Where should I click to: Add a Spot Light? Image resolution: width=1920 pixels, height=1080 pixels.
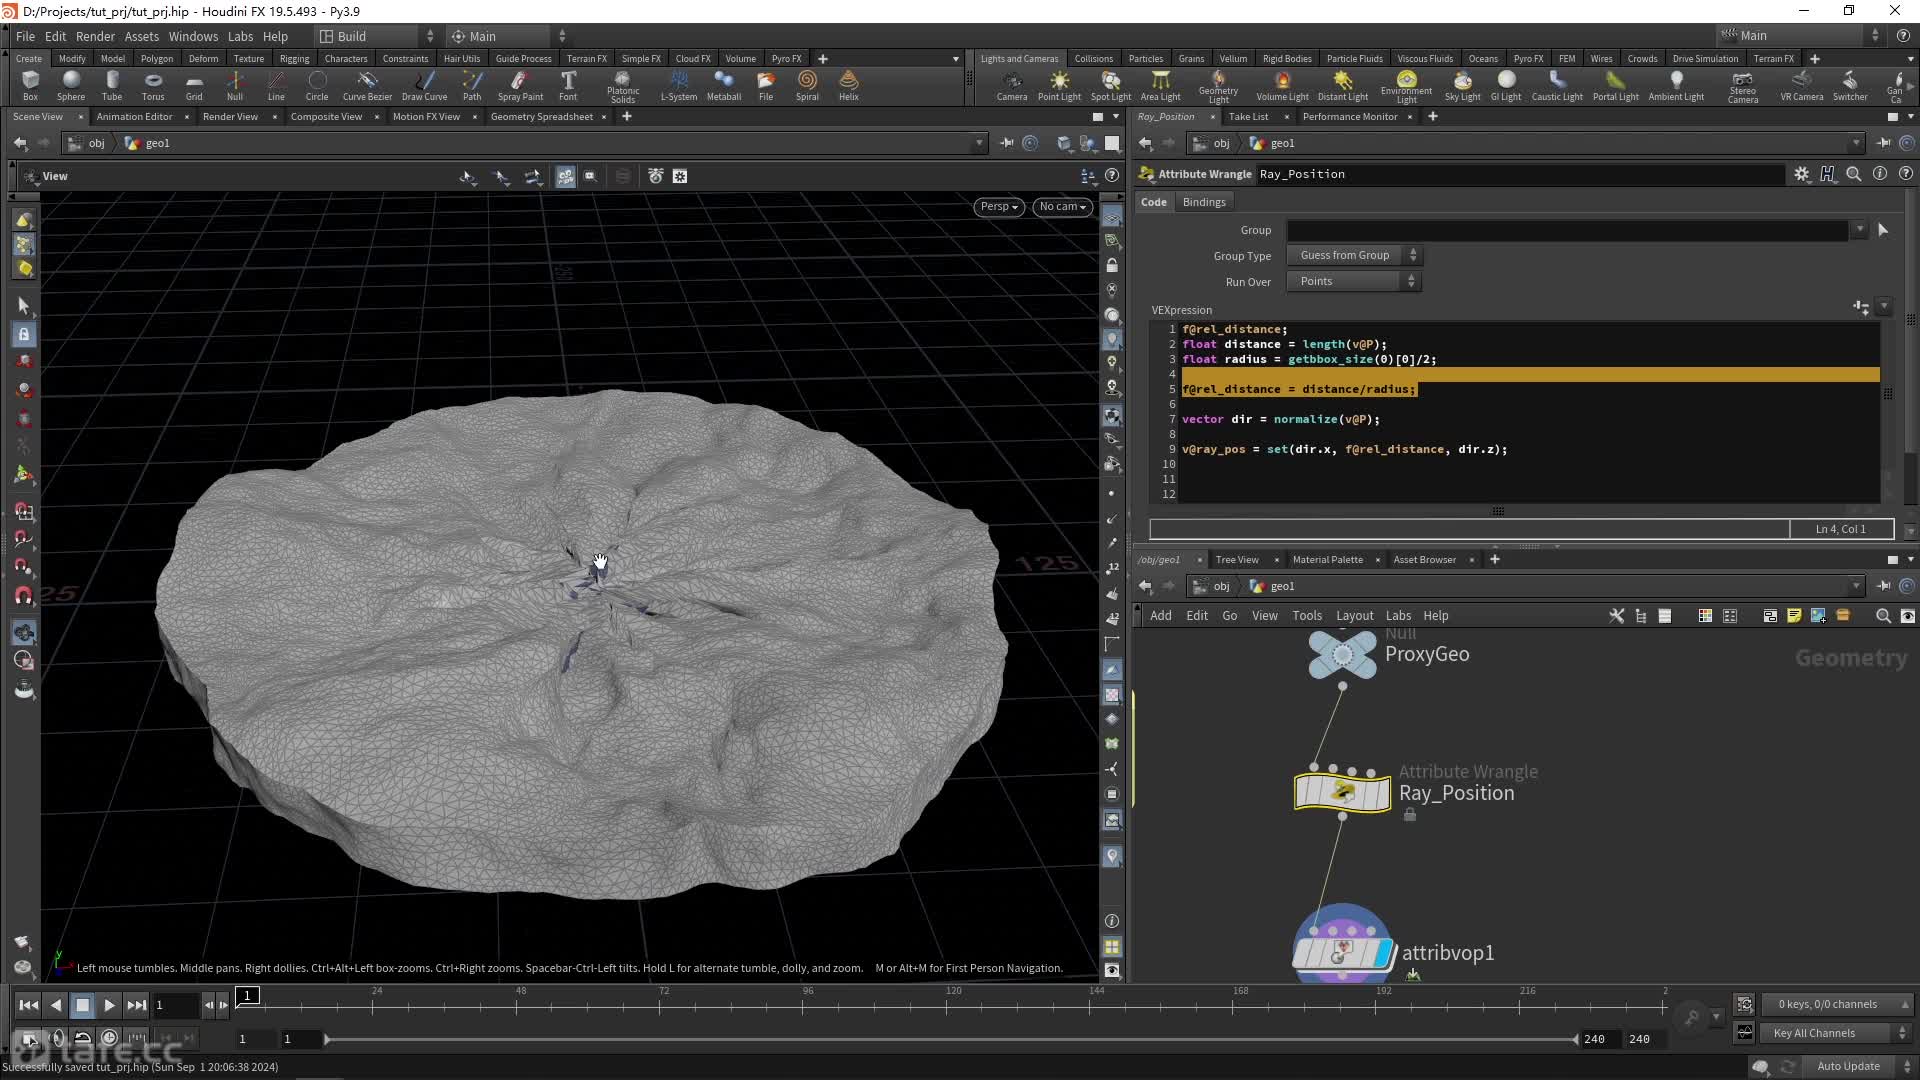(x=1111, y=86)
